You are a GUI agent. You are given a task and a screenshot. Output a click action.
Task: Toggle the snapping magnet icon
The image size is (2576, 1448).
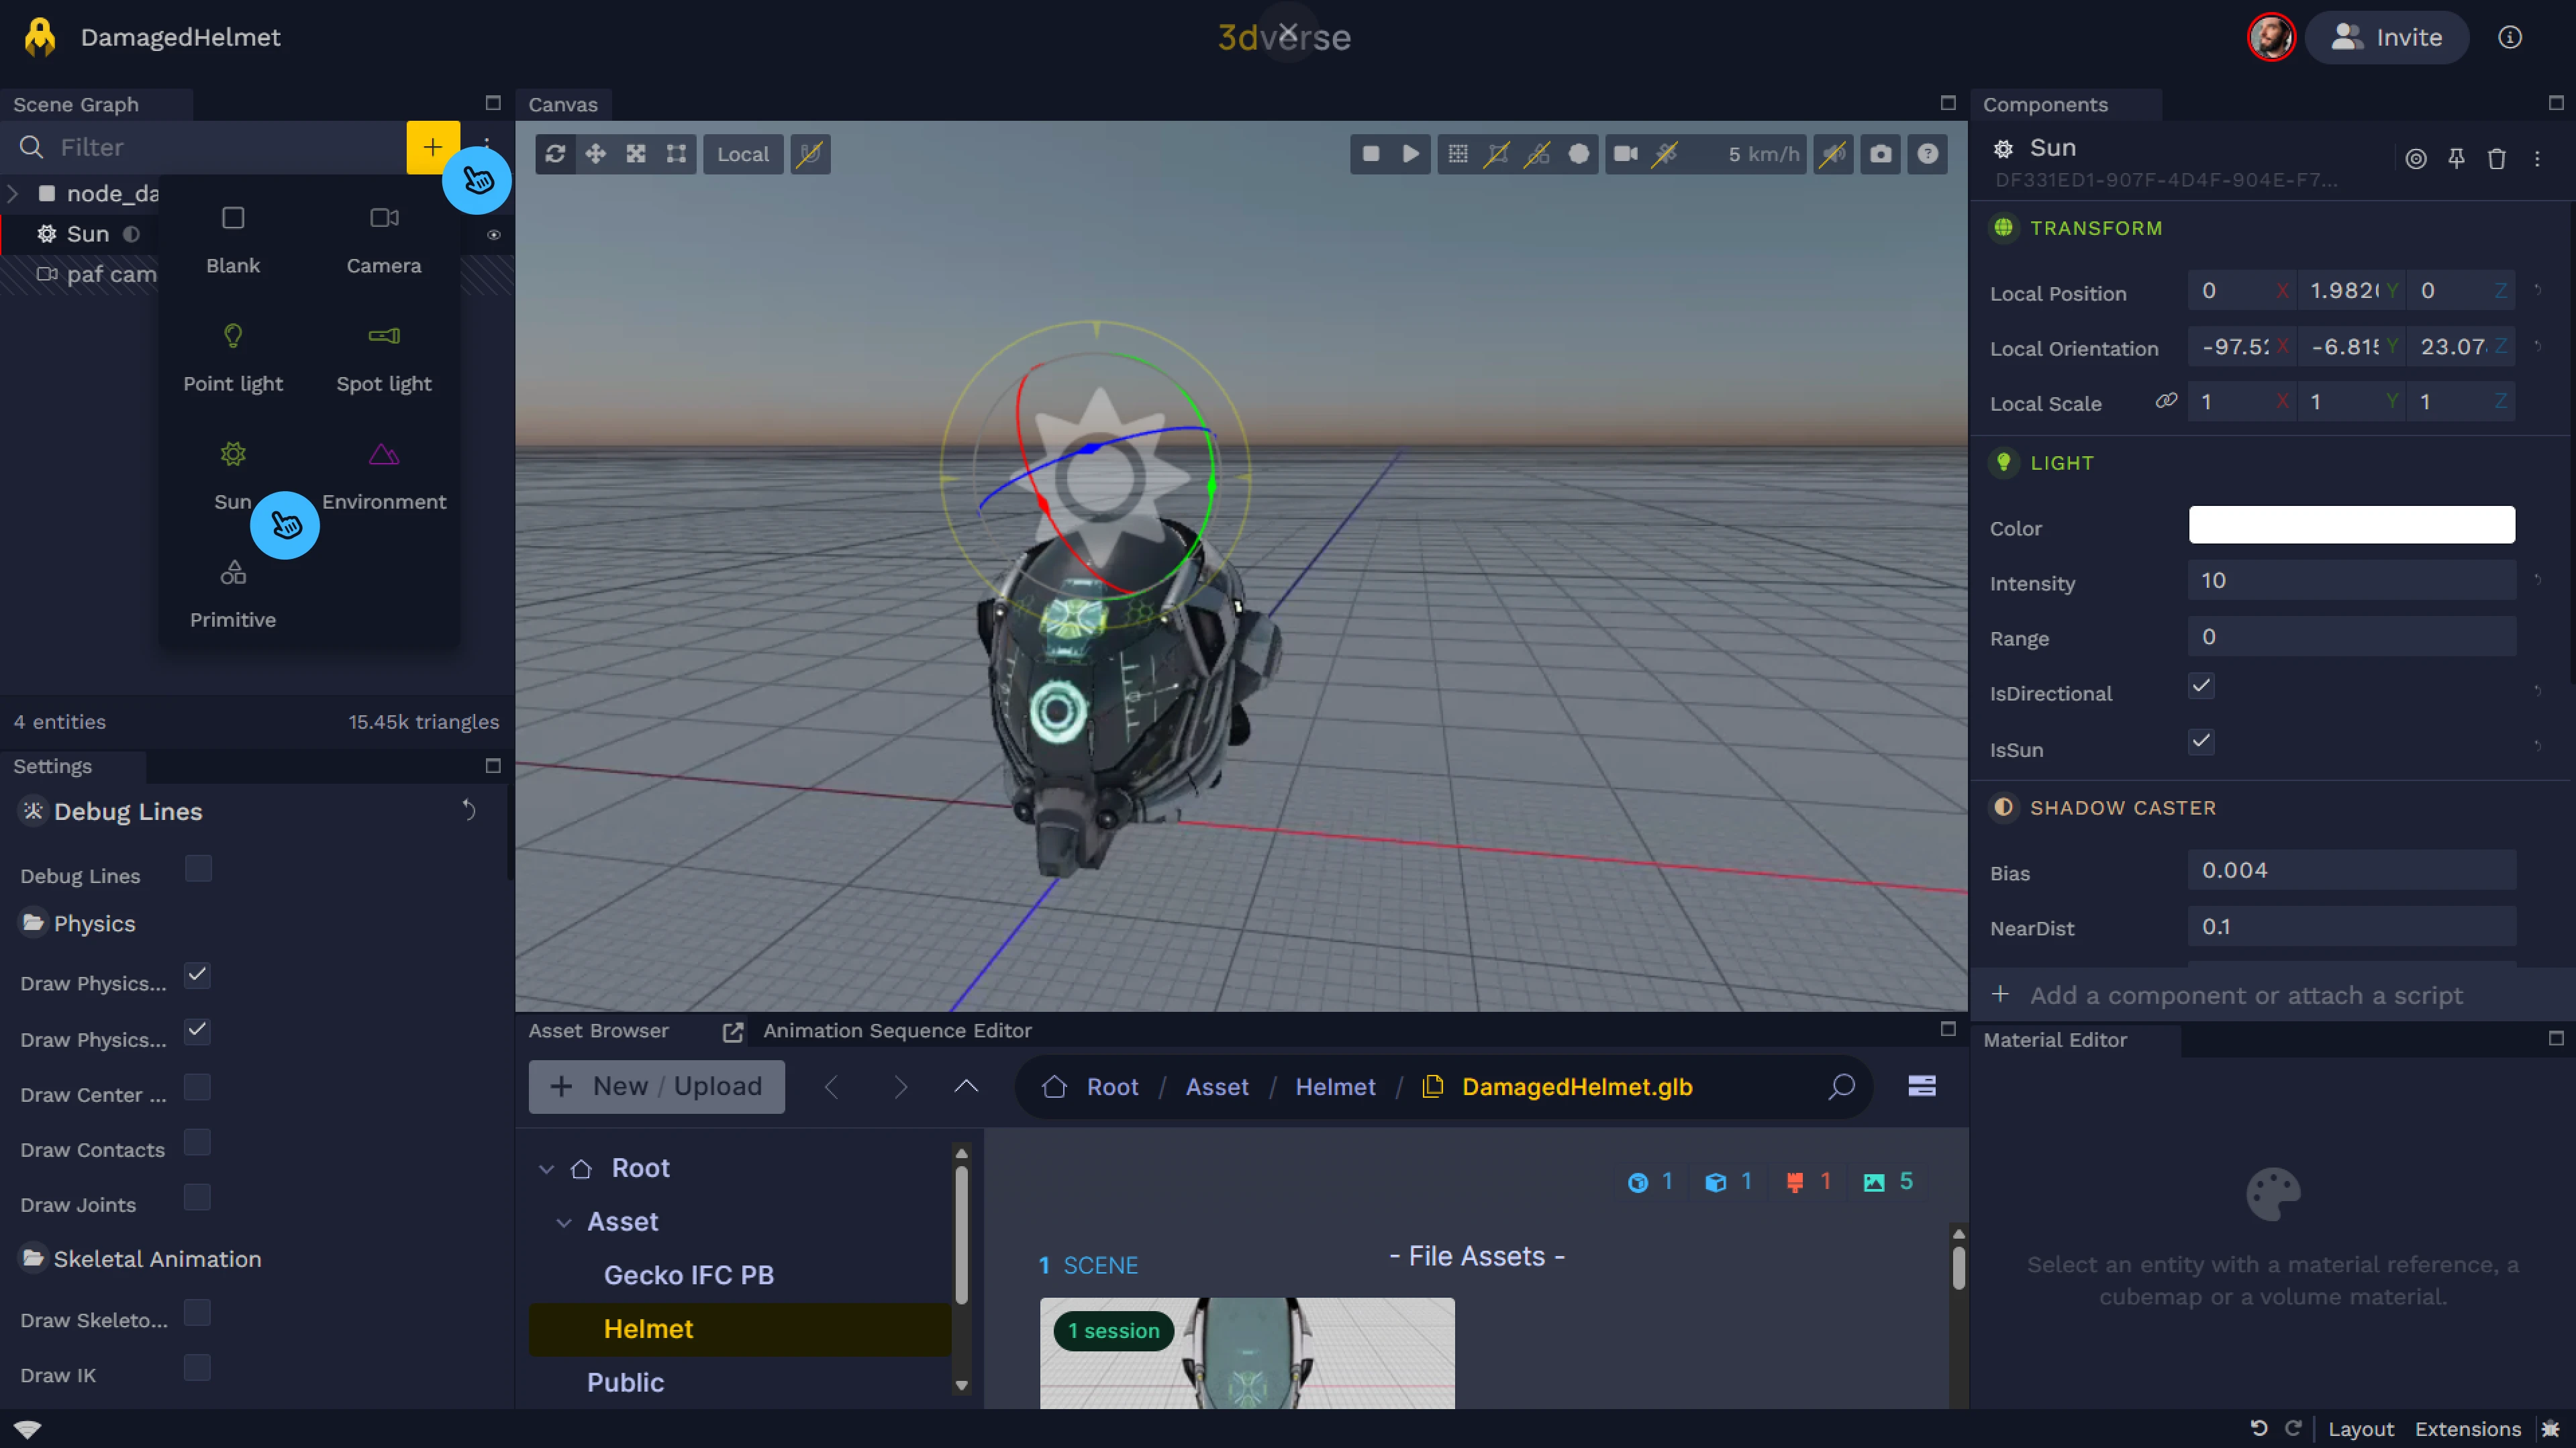pos(810,154)
